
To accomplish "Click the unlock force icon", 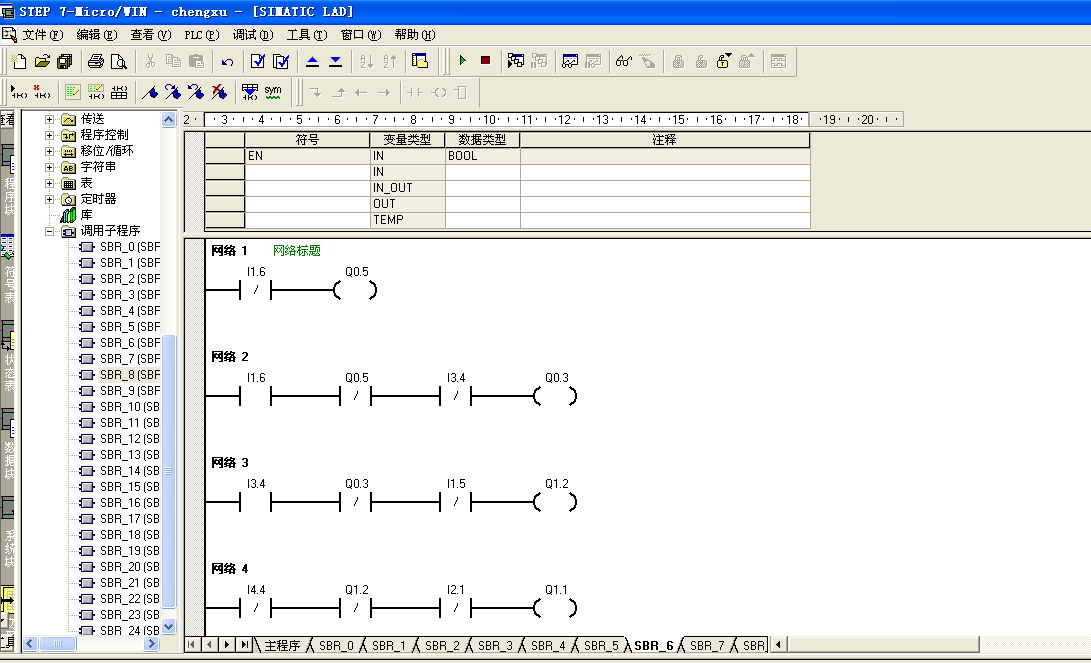I will [x=724, y=61].
